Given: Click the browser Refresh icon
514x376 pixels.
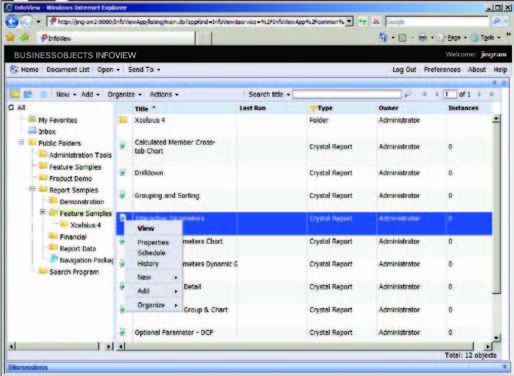Looking at the screenshot, I should (x=362, y=22).
